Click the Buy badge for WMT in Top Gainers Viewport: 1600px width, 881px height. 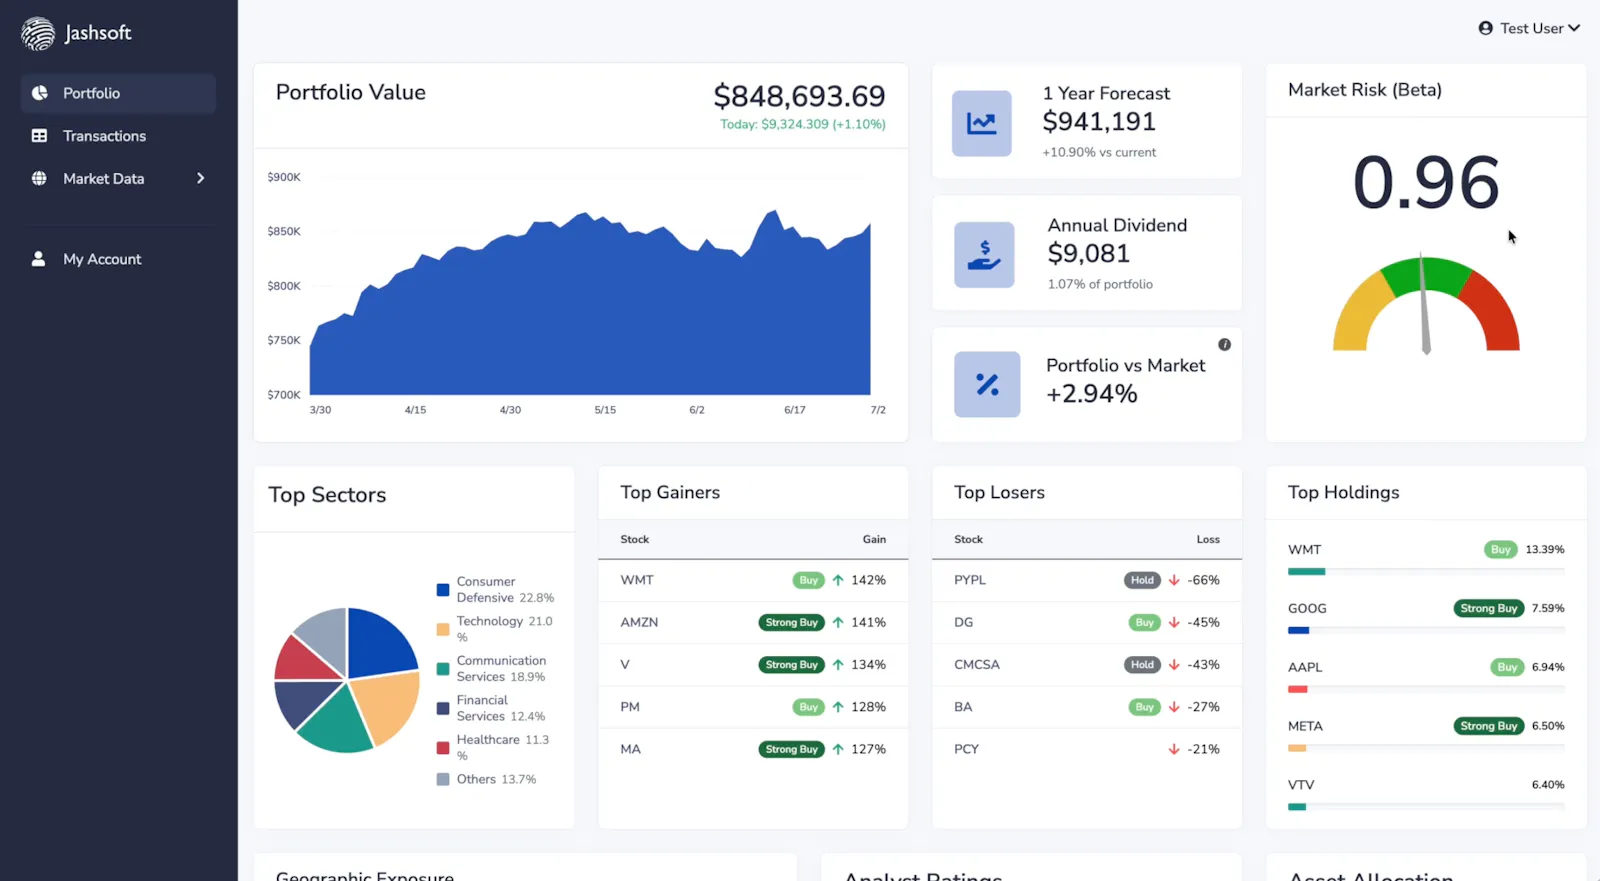coord(808,580)
